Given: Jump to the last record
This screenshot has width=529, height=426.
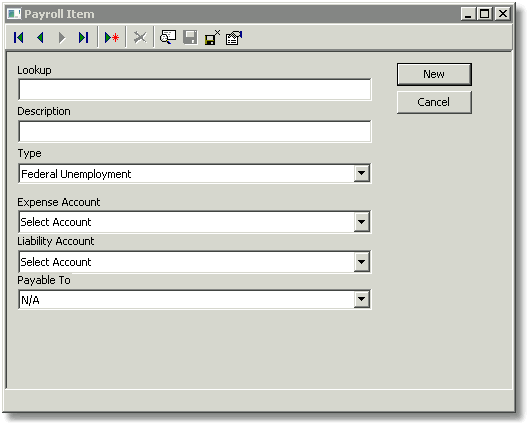Looking at the screenshot, I should (83, 37).
